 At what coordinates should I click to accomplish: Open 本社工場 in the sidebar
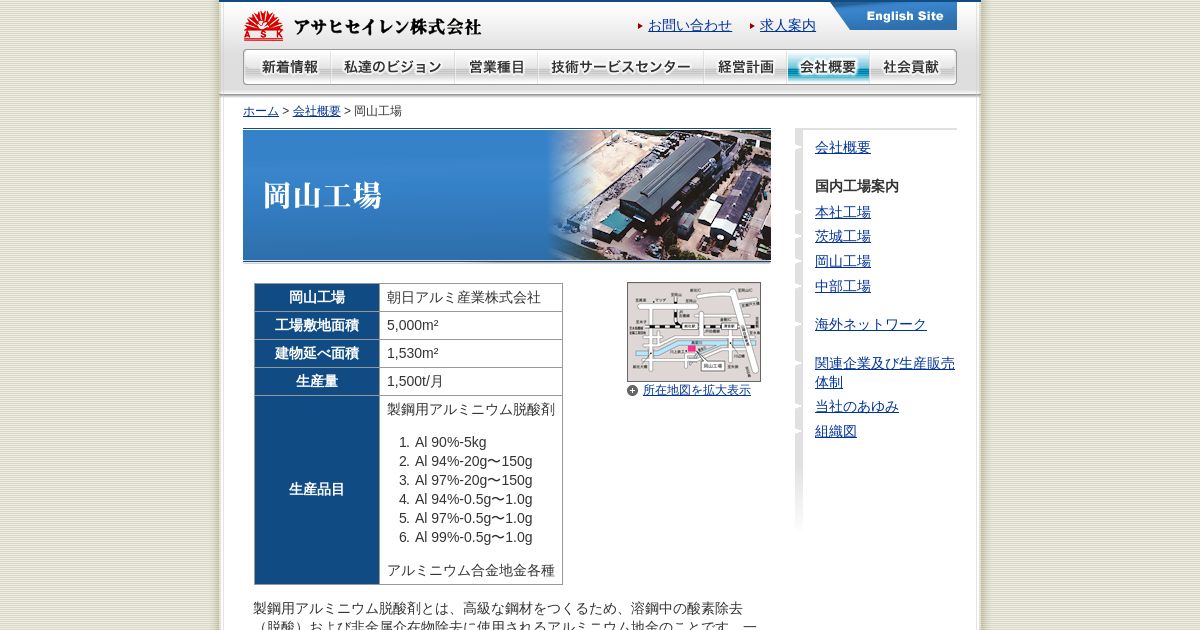coord(843,212)
